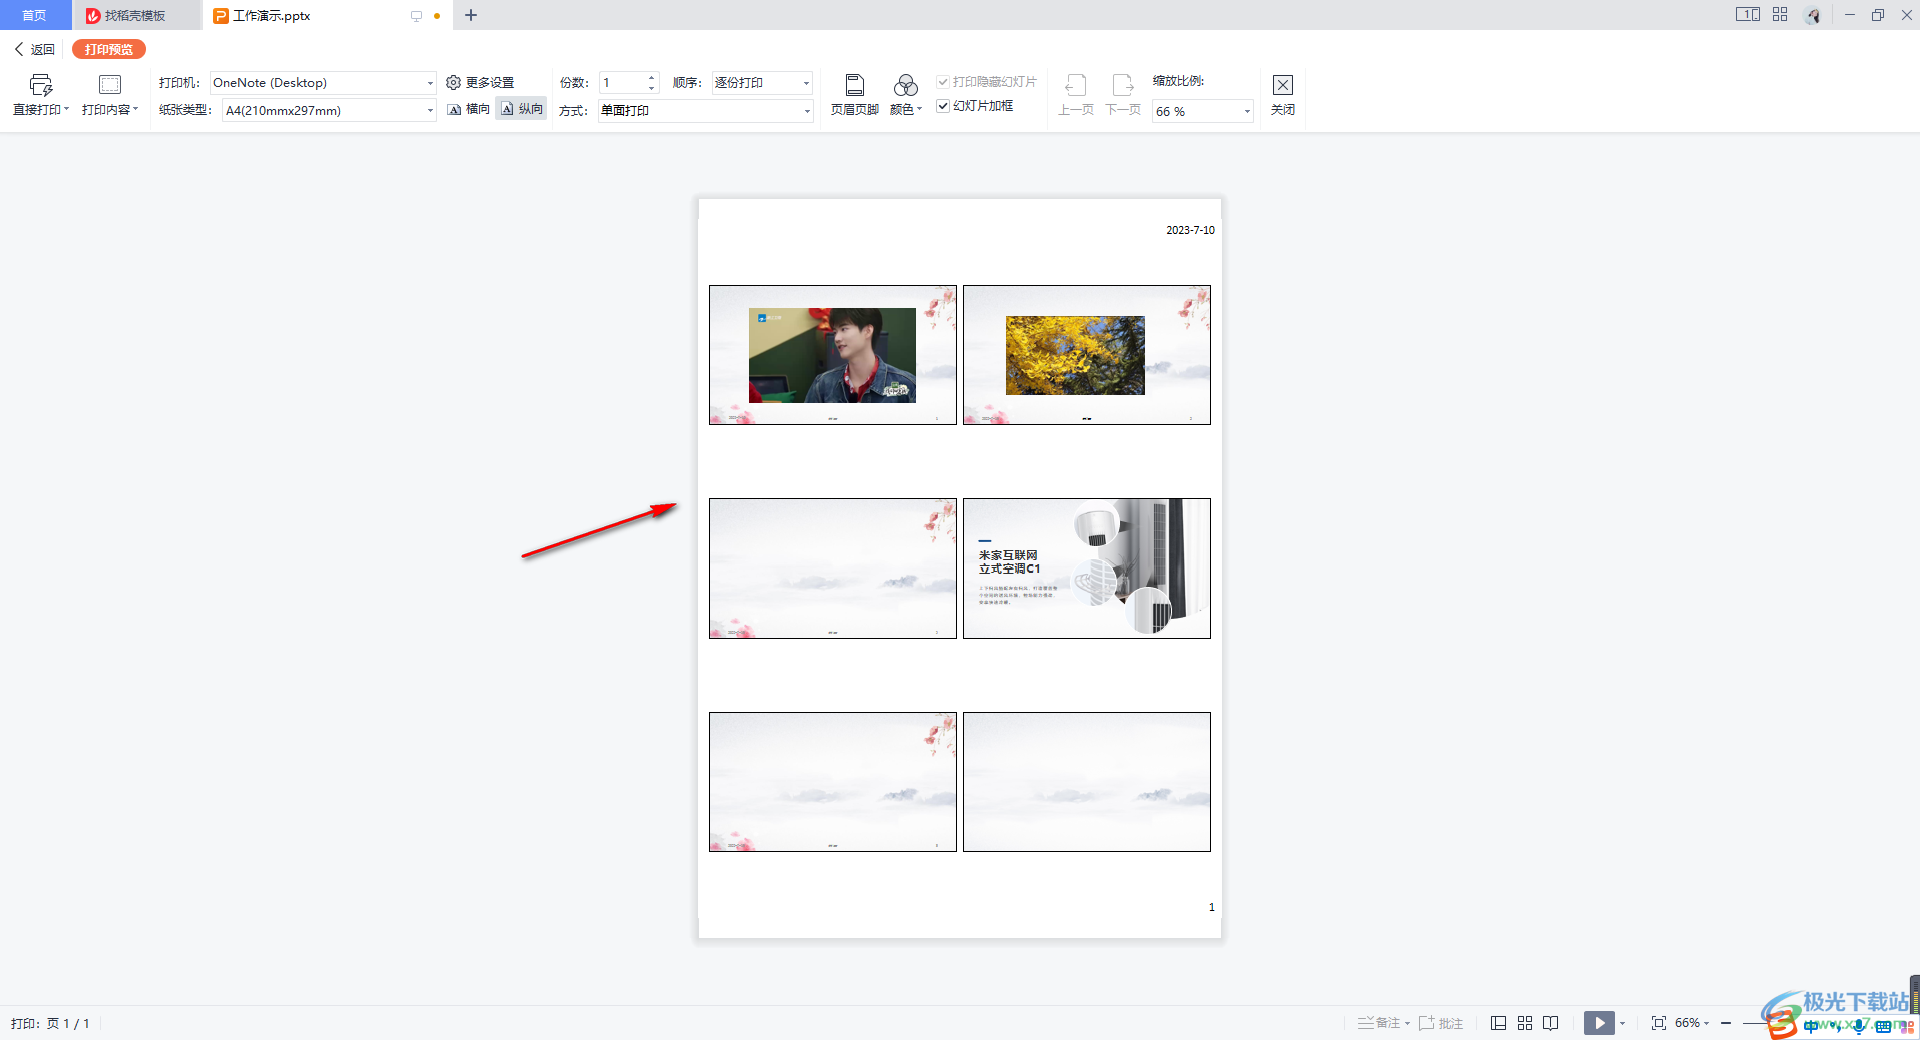The image size is (1920, 1040).
Task: Switch to slide sorter view icon
Action: (x=1525, y=1022)
